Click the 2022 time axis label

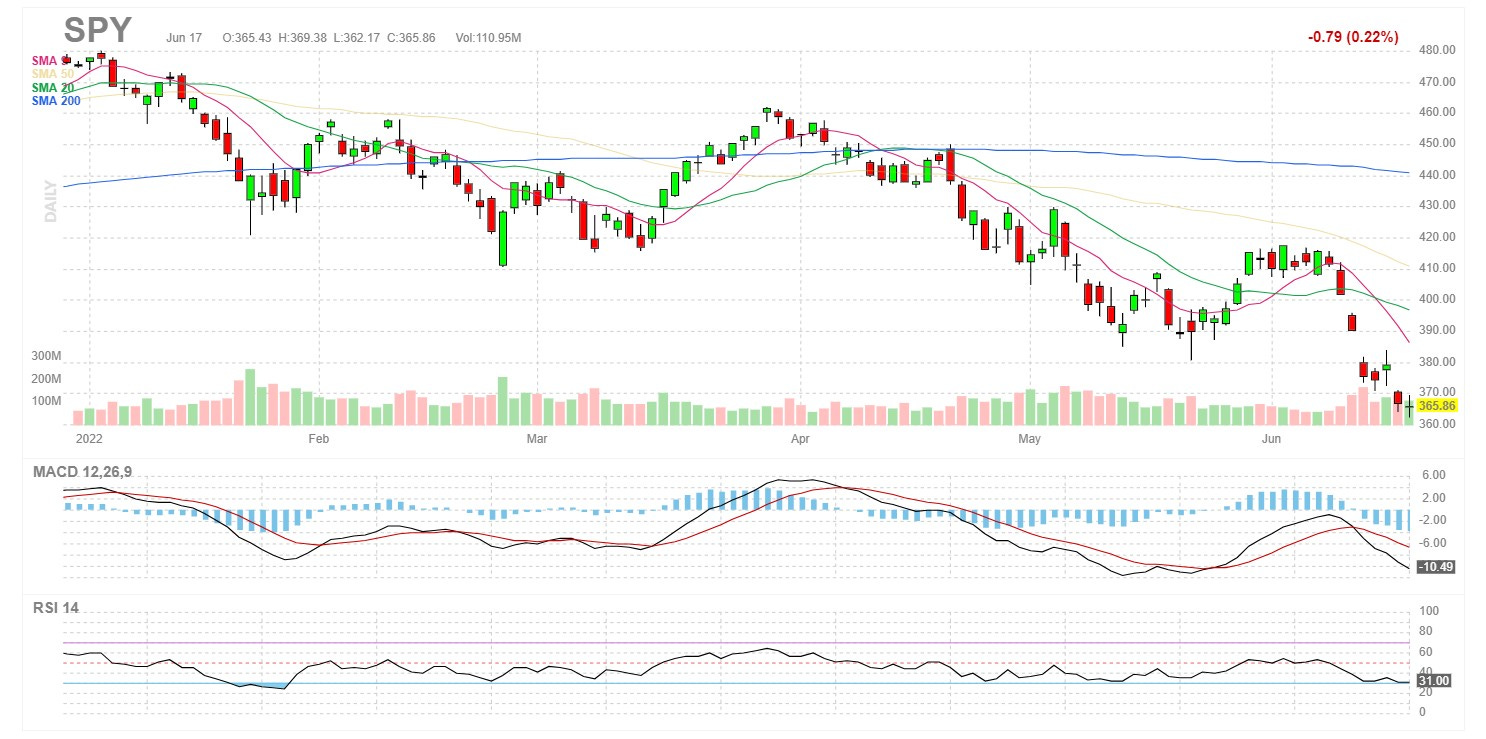(x=90, y=438)
